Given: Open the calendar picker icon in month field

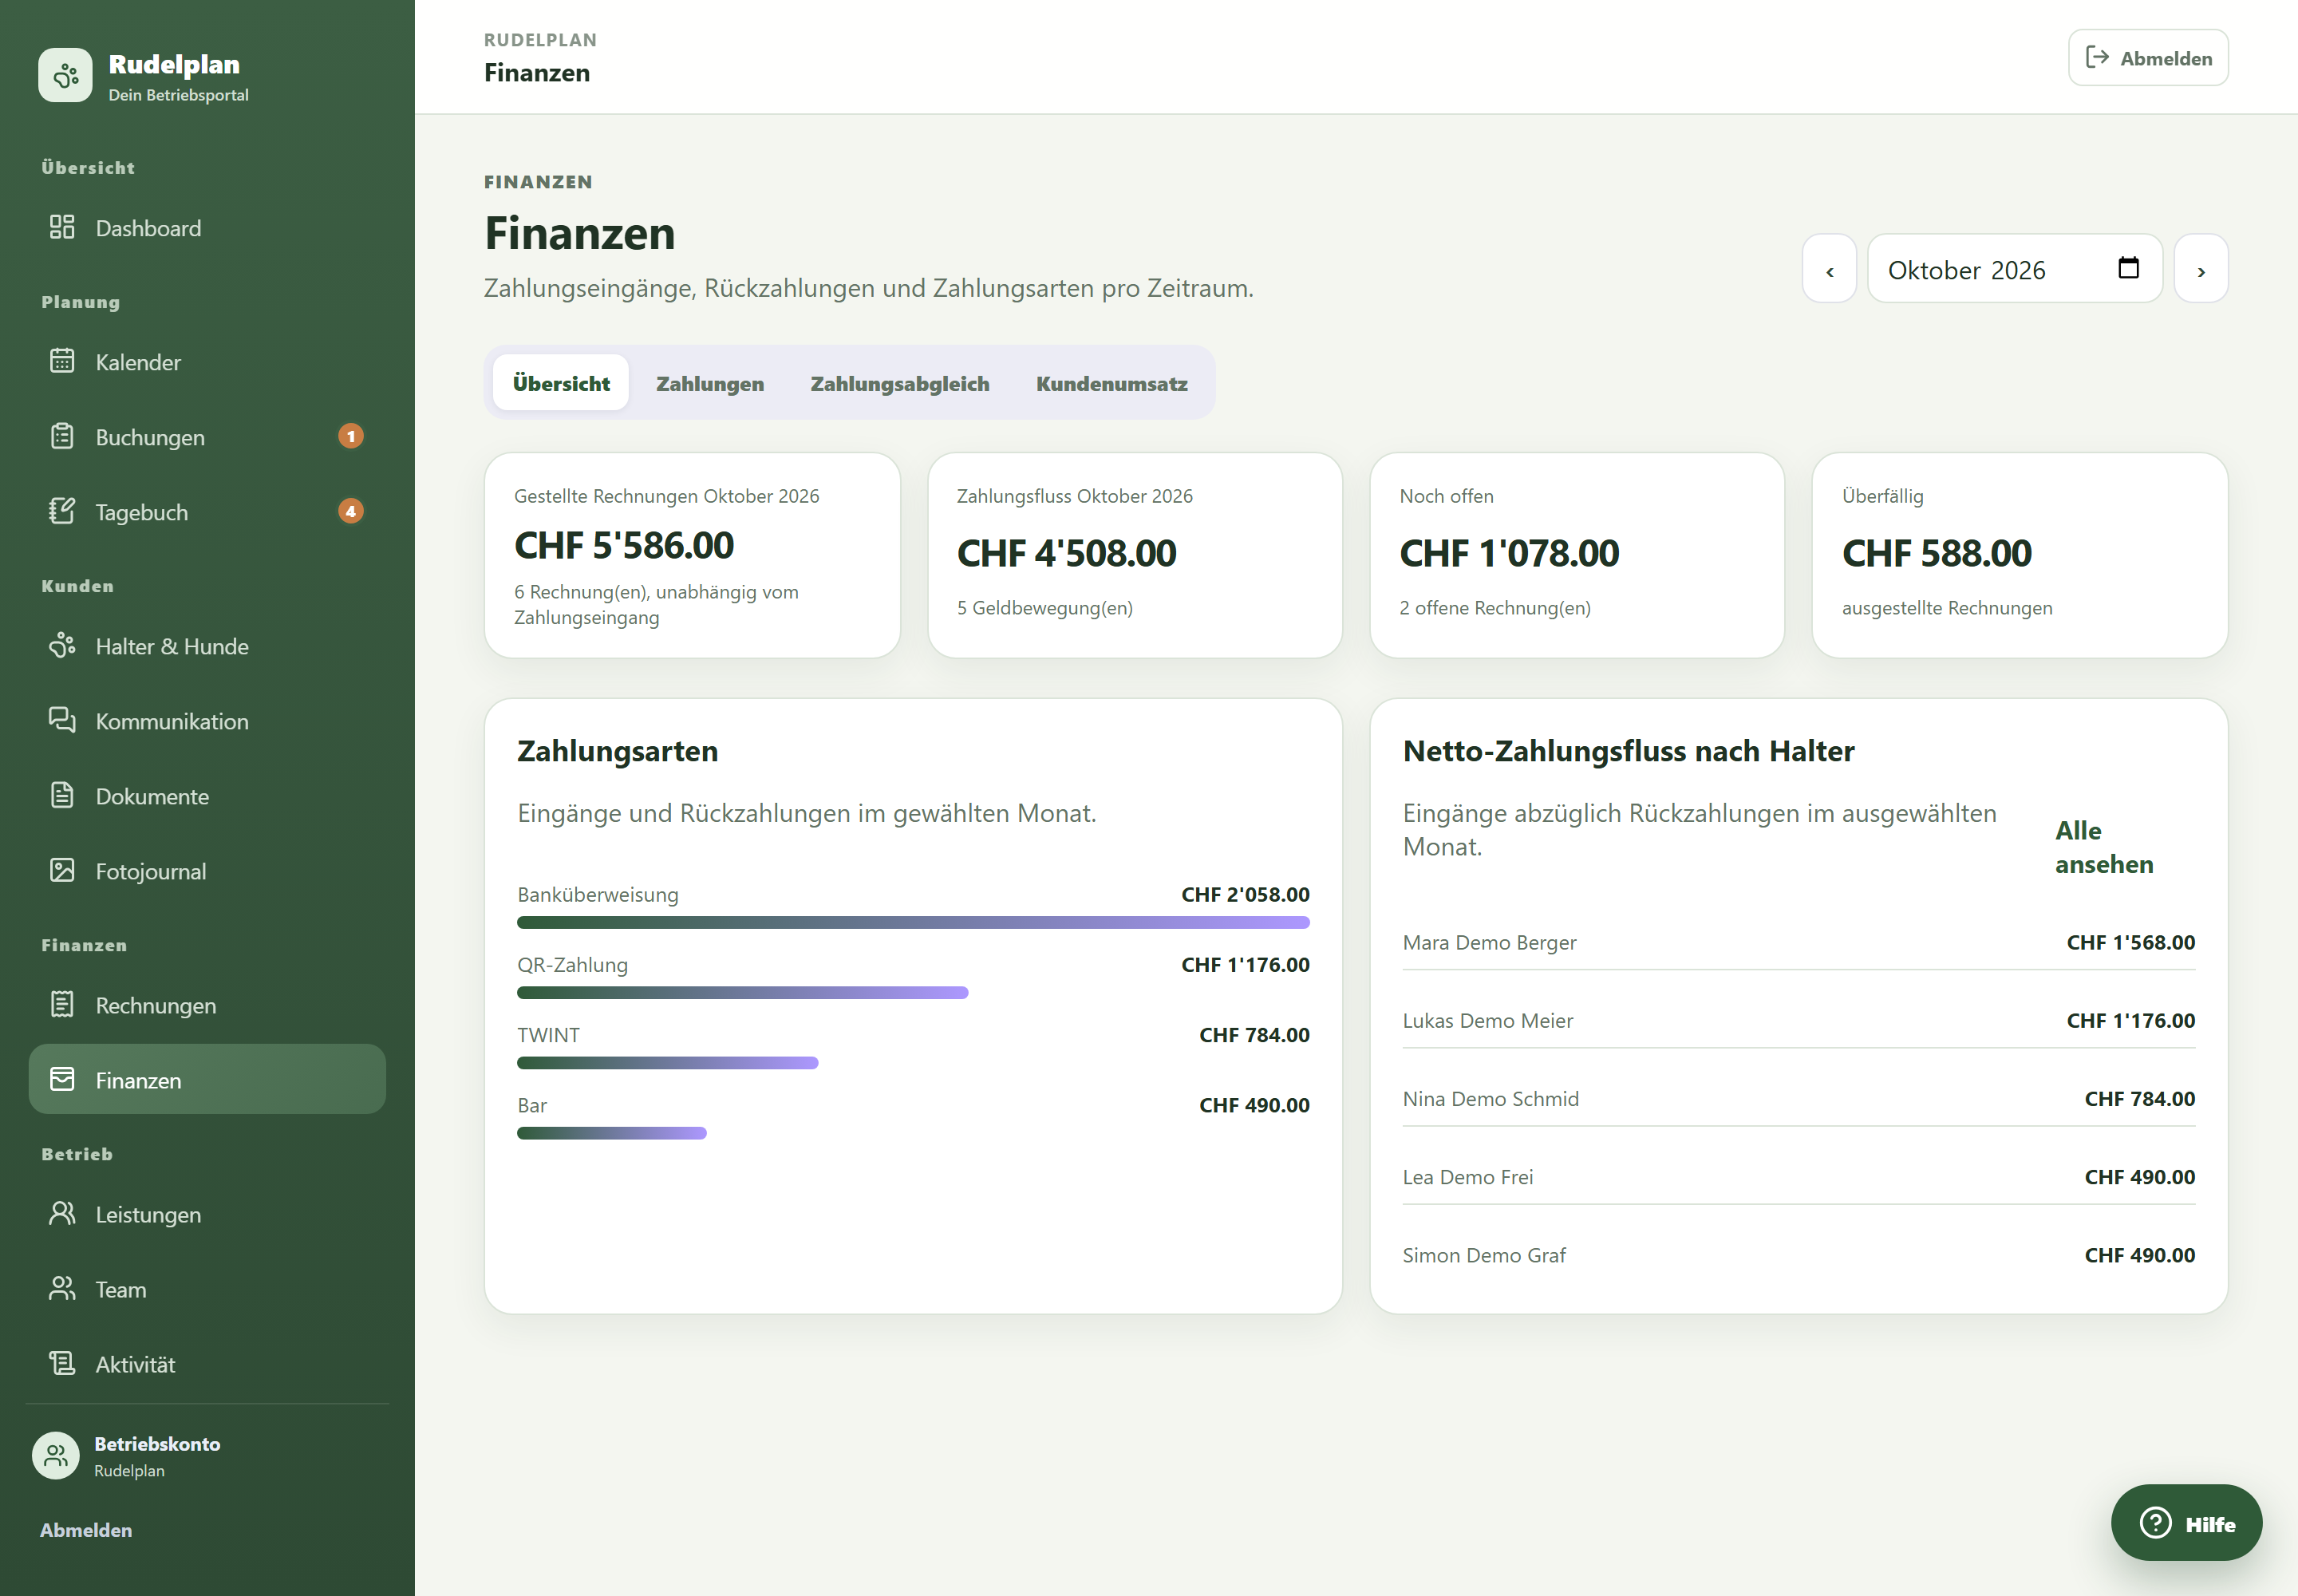Looking at the screenshot, I should pos(2128,268).
